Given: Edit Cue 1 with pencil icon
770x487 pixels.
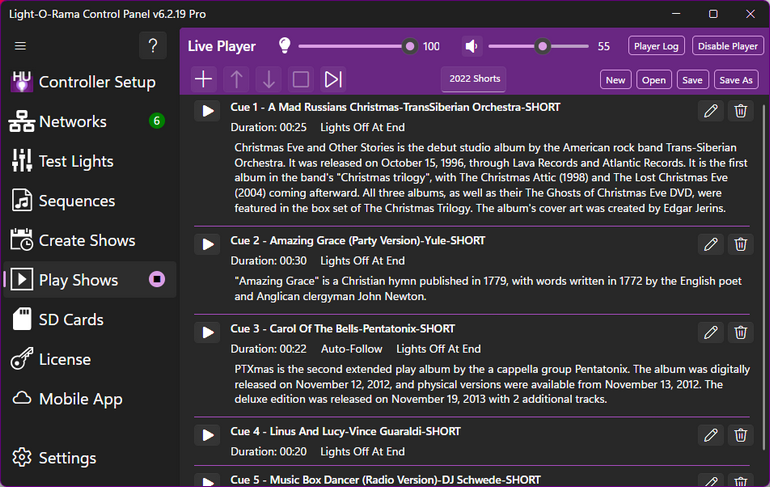Looking at the screenshot, I should [711, 111].
